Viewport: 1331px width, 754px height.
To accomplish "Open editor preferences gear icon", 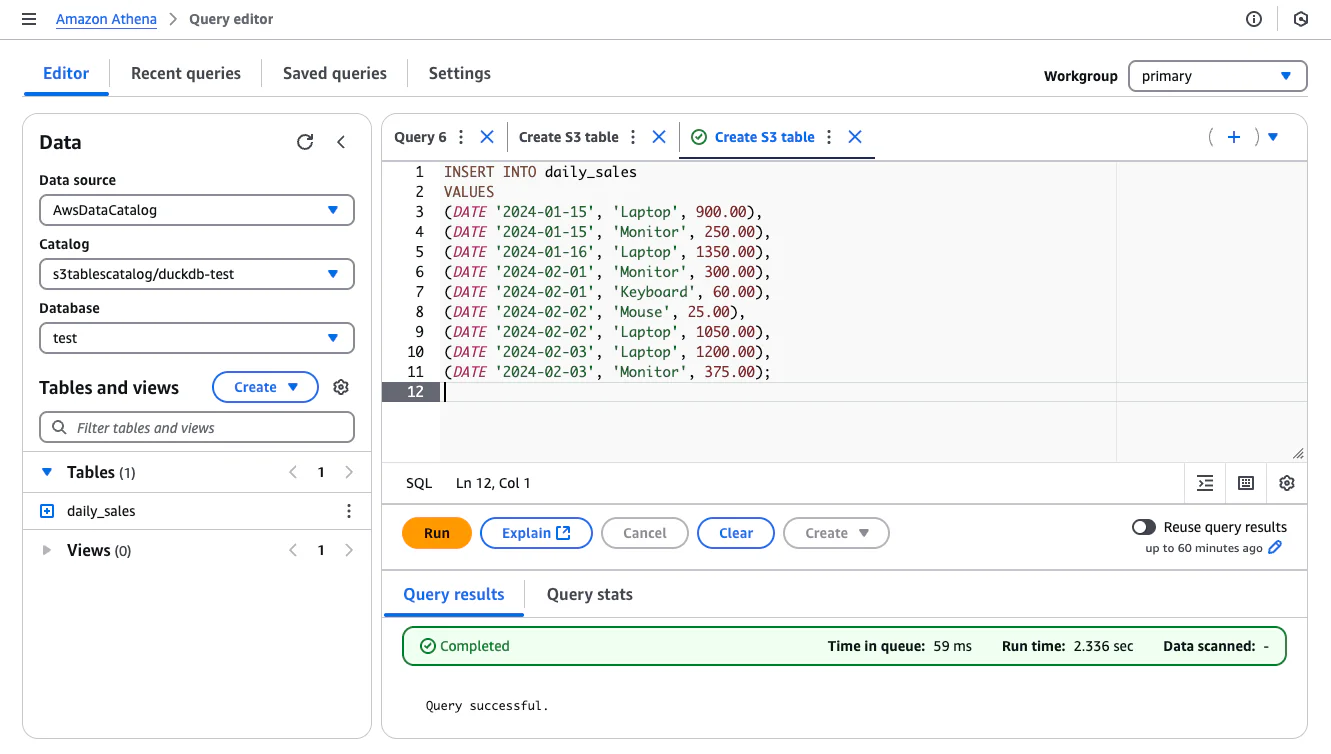I will (x=1287, y=483).
